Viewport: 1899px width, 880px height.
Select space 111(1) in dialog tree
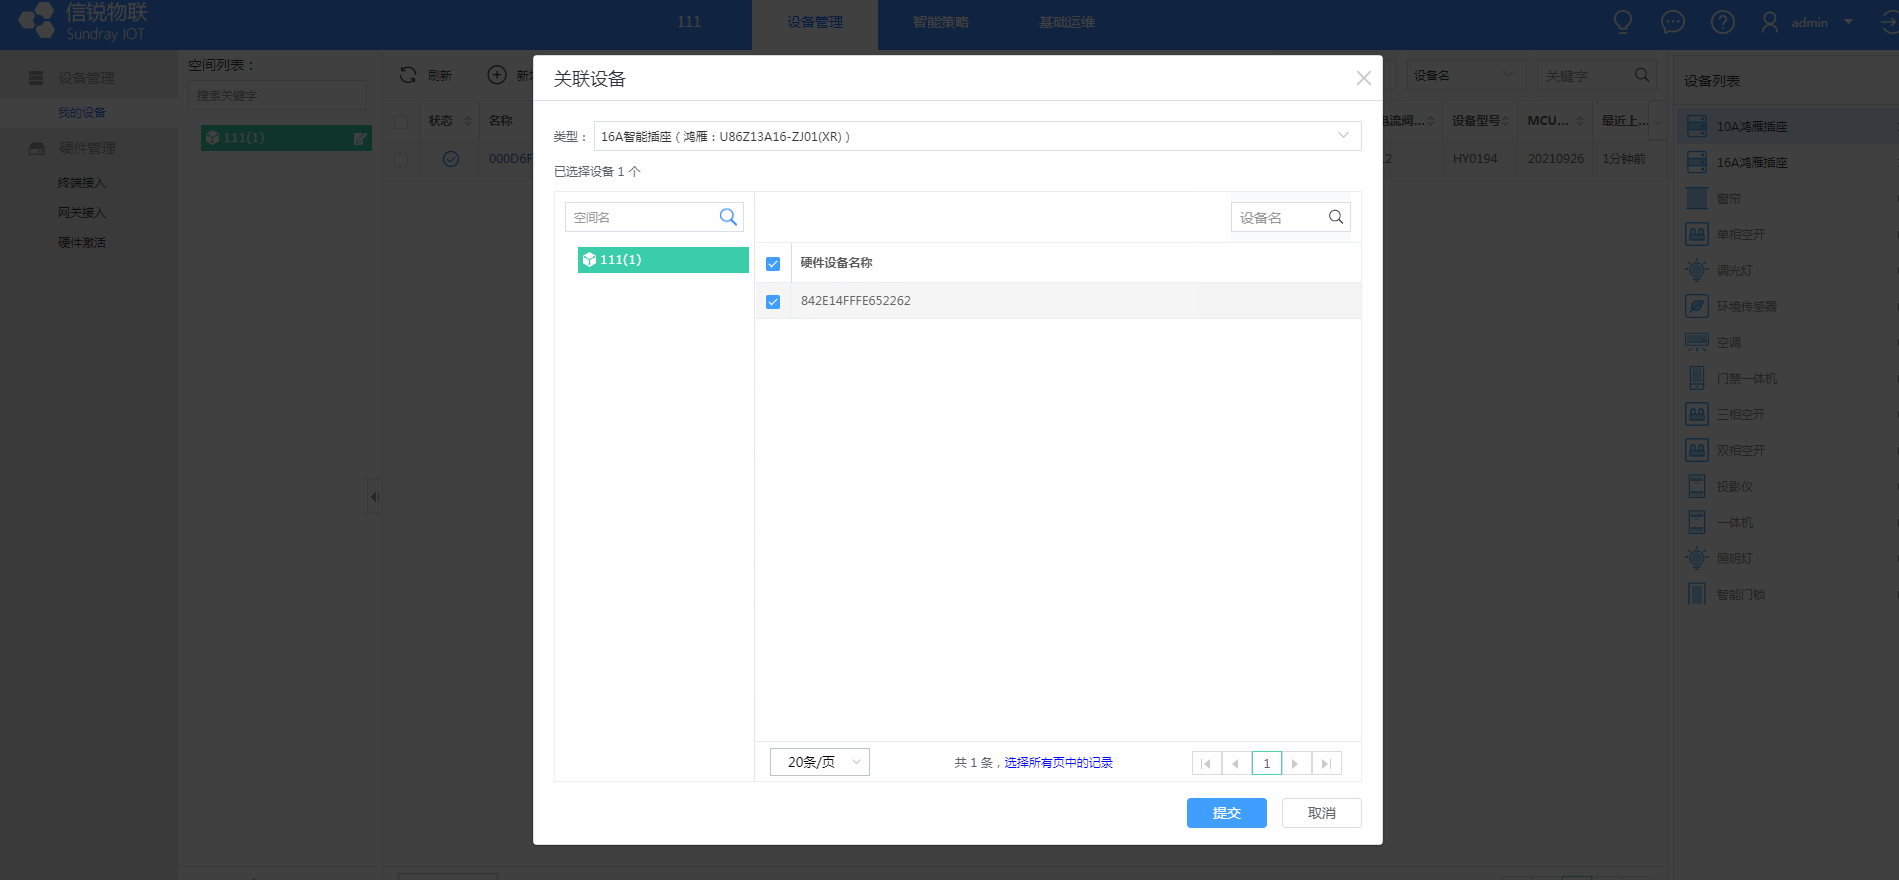point(663,260)
